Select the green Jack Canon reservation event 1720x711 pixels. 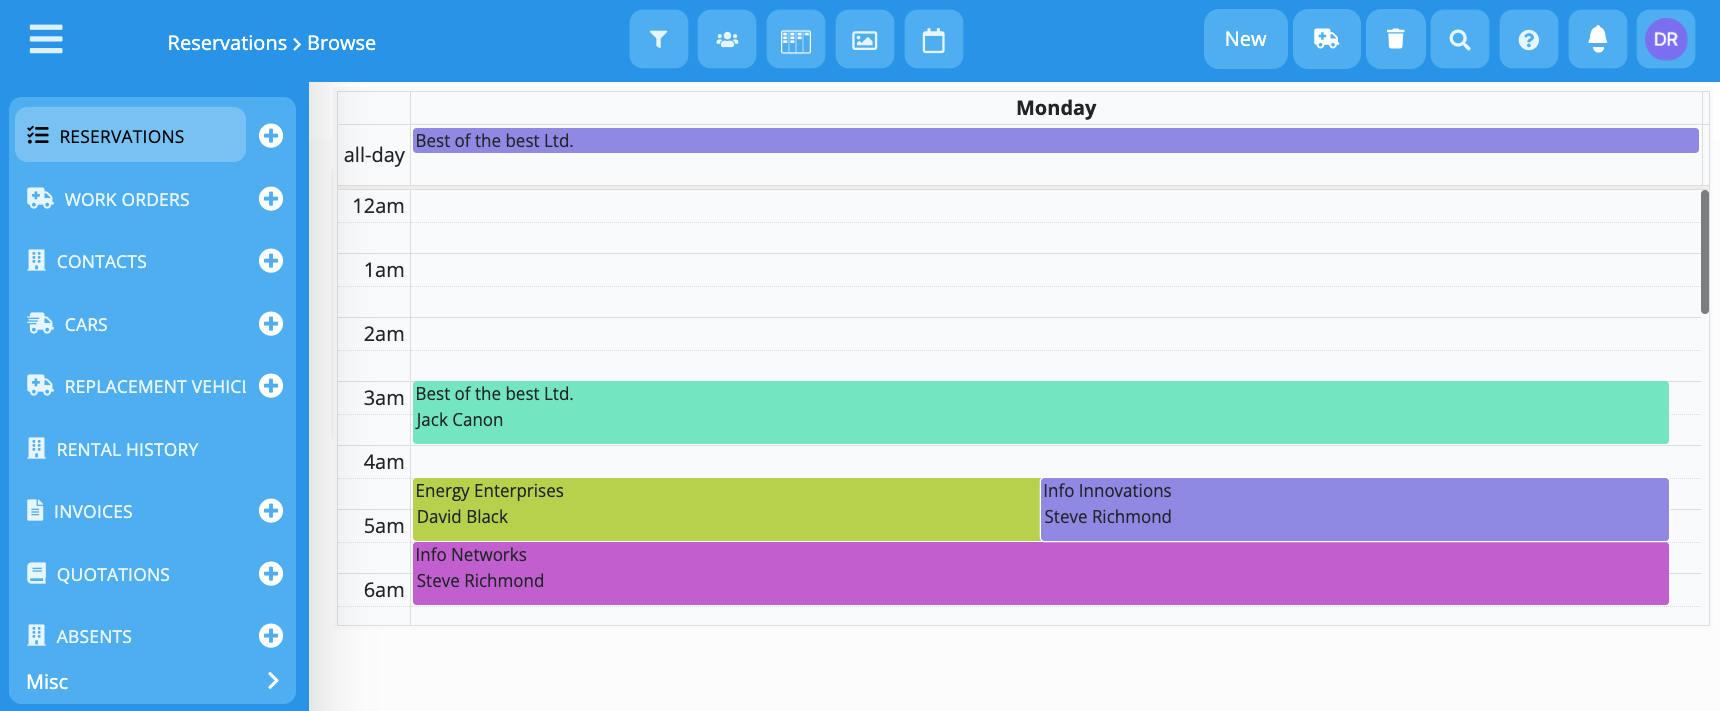coord(1040,412)
